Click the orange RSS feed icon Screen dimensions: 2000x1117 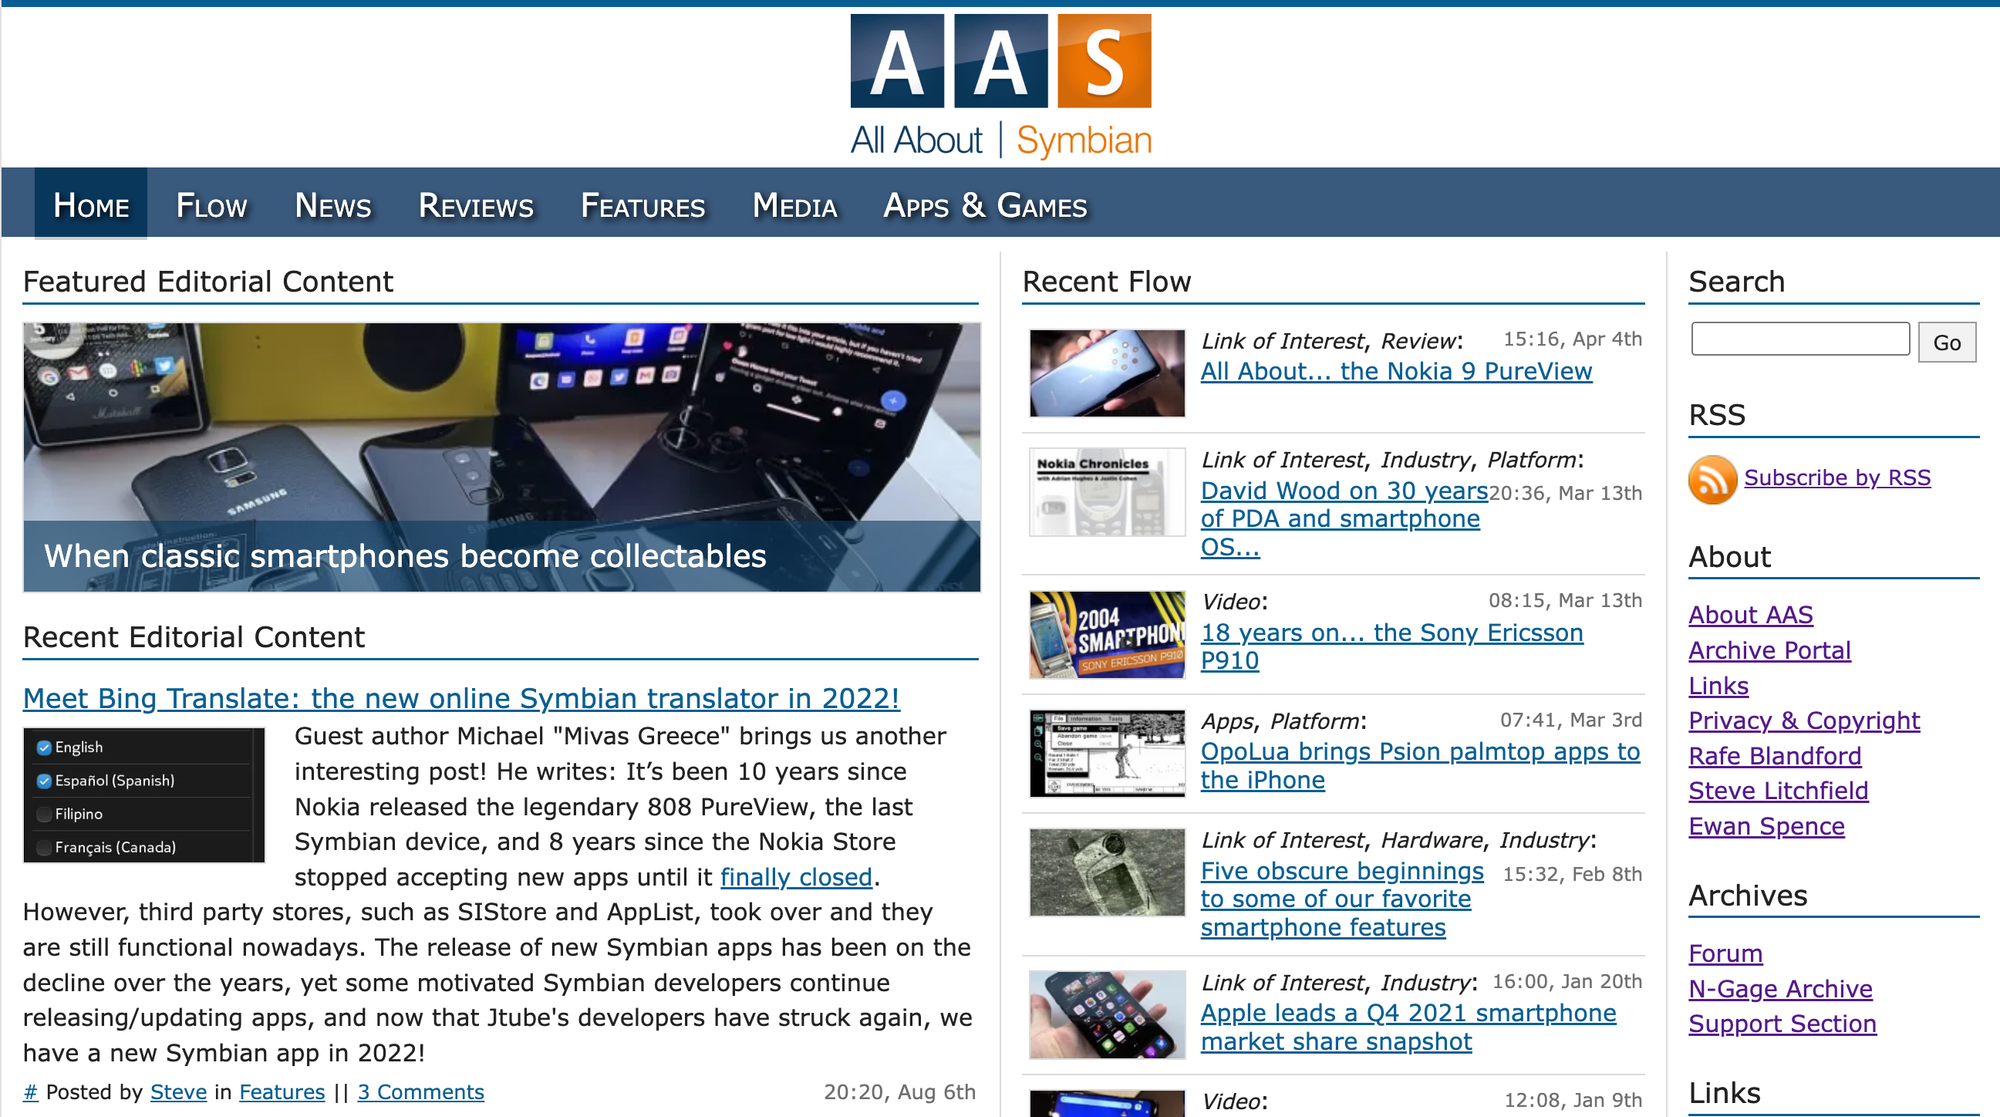coord(1712,479)
